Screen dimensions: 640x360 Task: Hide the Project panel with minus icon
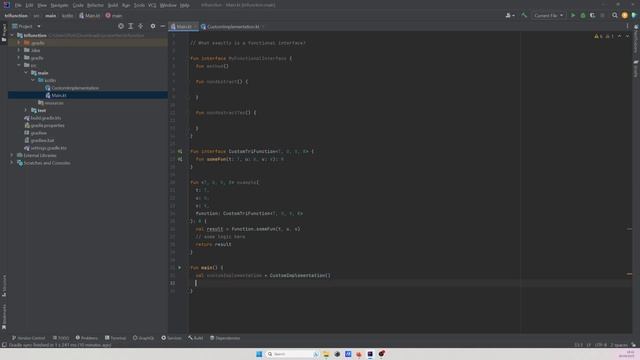[162, 26]
